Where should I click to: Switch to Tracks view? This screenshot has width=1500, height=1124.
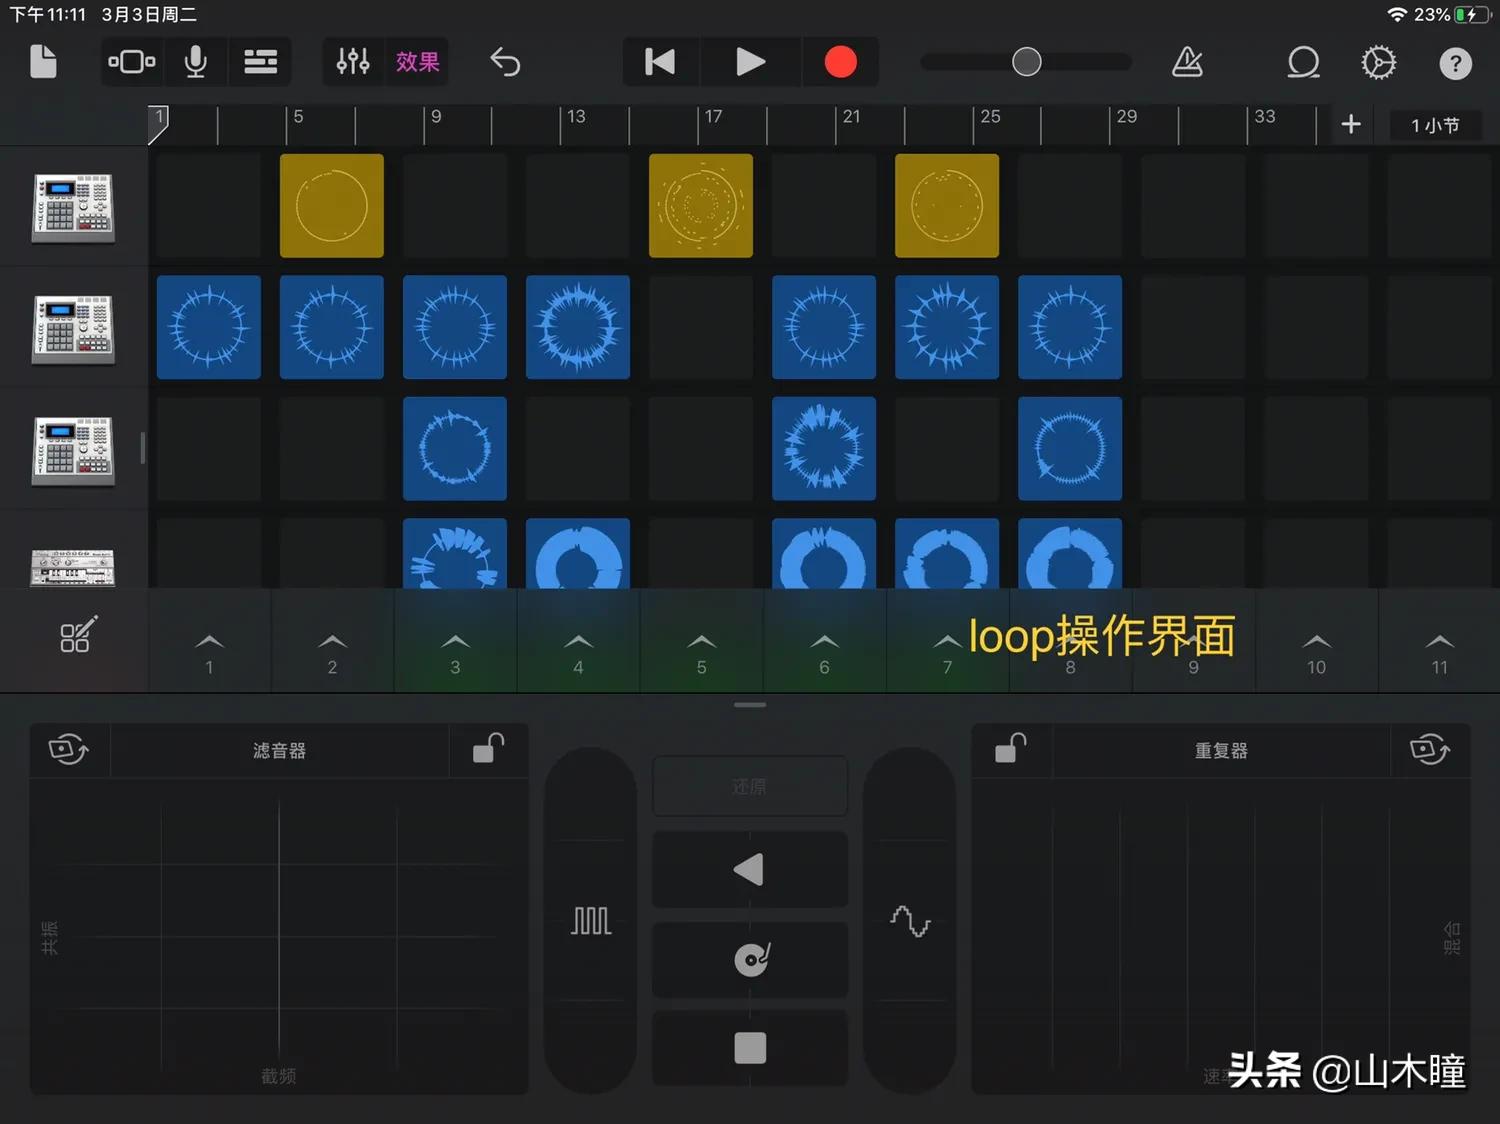coord(260,62)
